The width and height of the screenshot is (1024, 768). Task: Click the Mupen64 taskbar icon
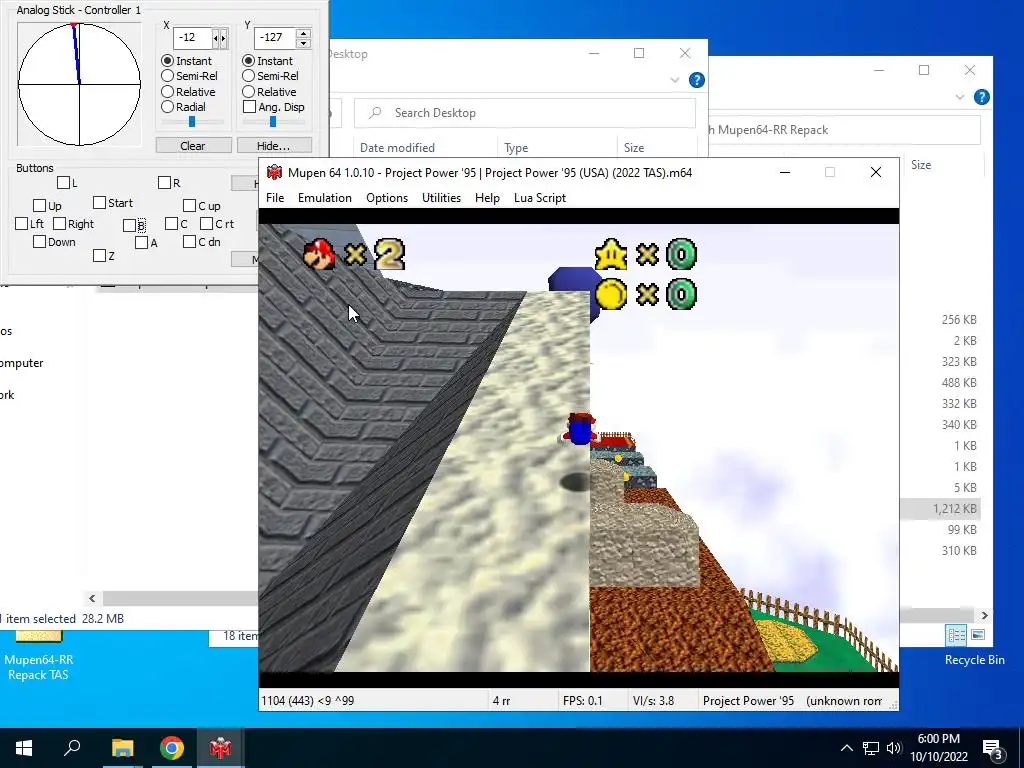point(221,748)
